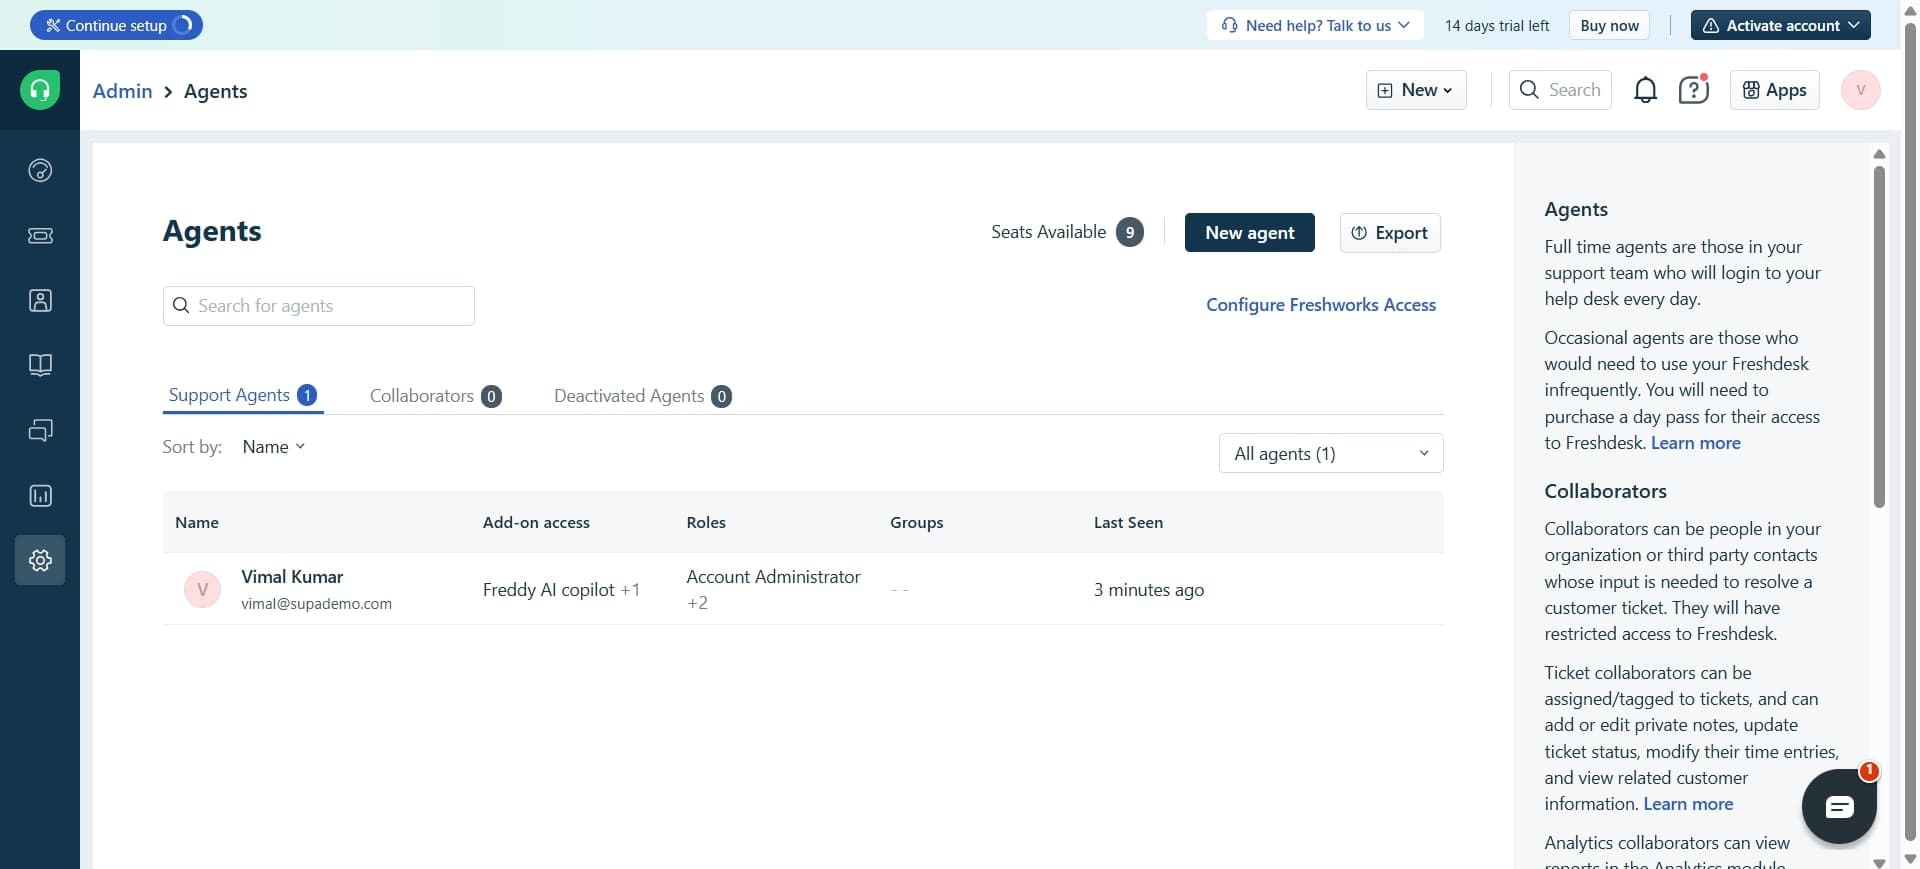This screenshot has height=869, width=1920.
Task: Click the Add-on access column header
Action: pos(536,522)
